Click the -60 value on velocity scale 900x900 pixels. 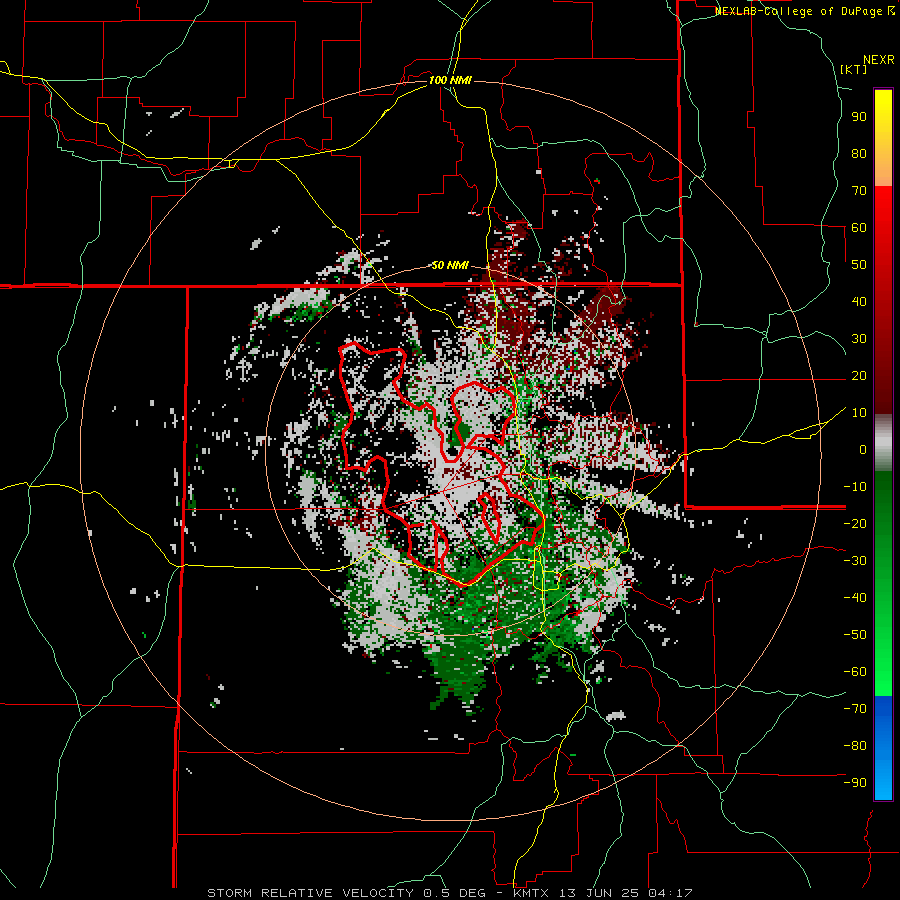click(855, 672)
